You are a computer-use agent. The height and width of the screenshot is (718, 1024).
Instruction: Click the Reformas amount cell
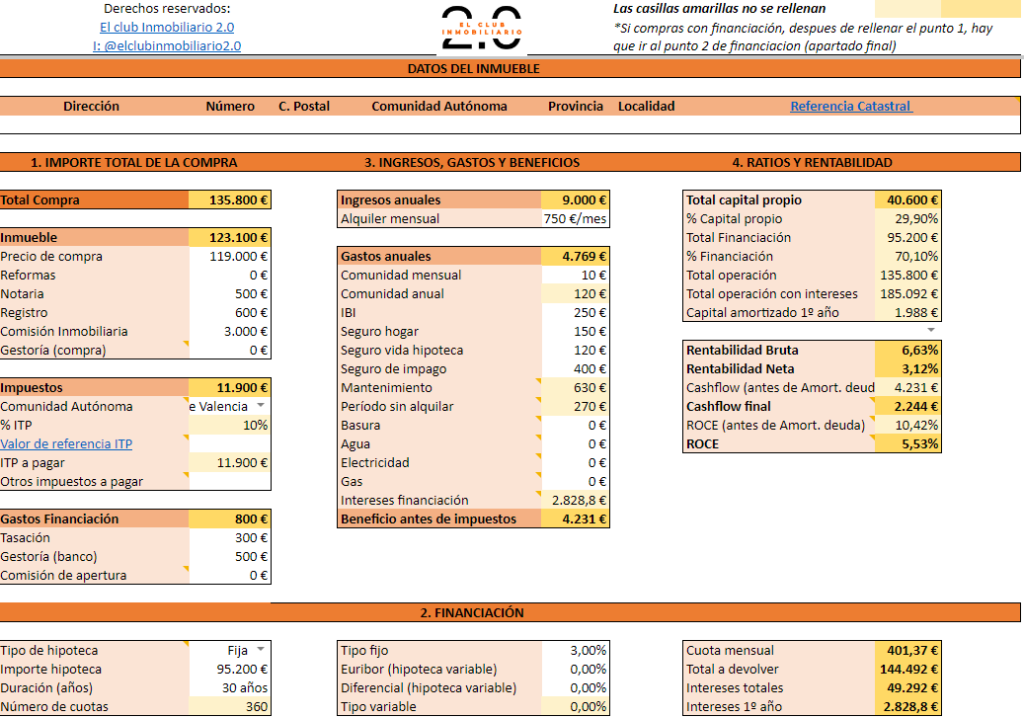pos(230,275)
